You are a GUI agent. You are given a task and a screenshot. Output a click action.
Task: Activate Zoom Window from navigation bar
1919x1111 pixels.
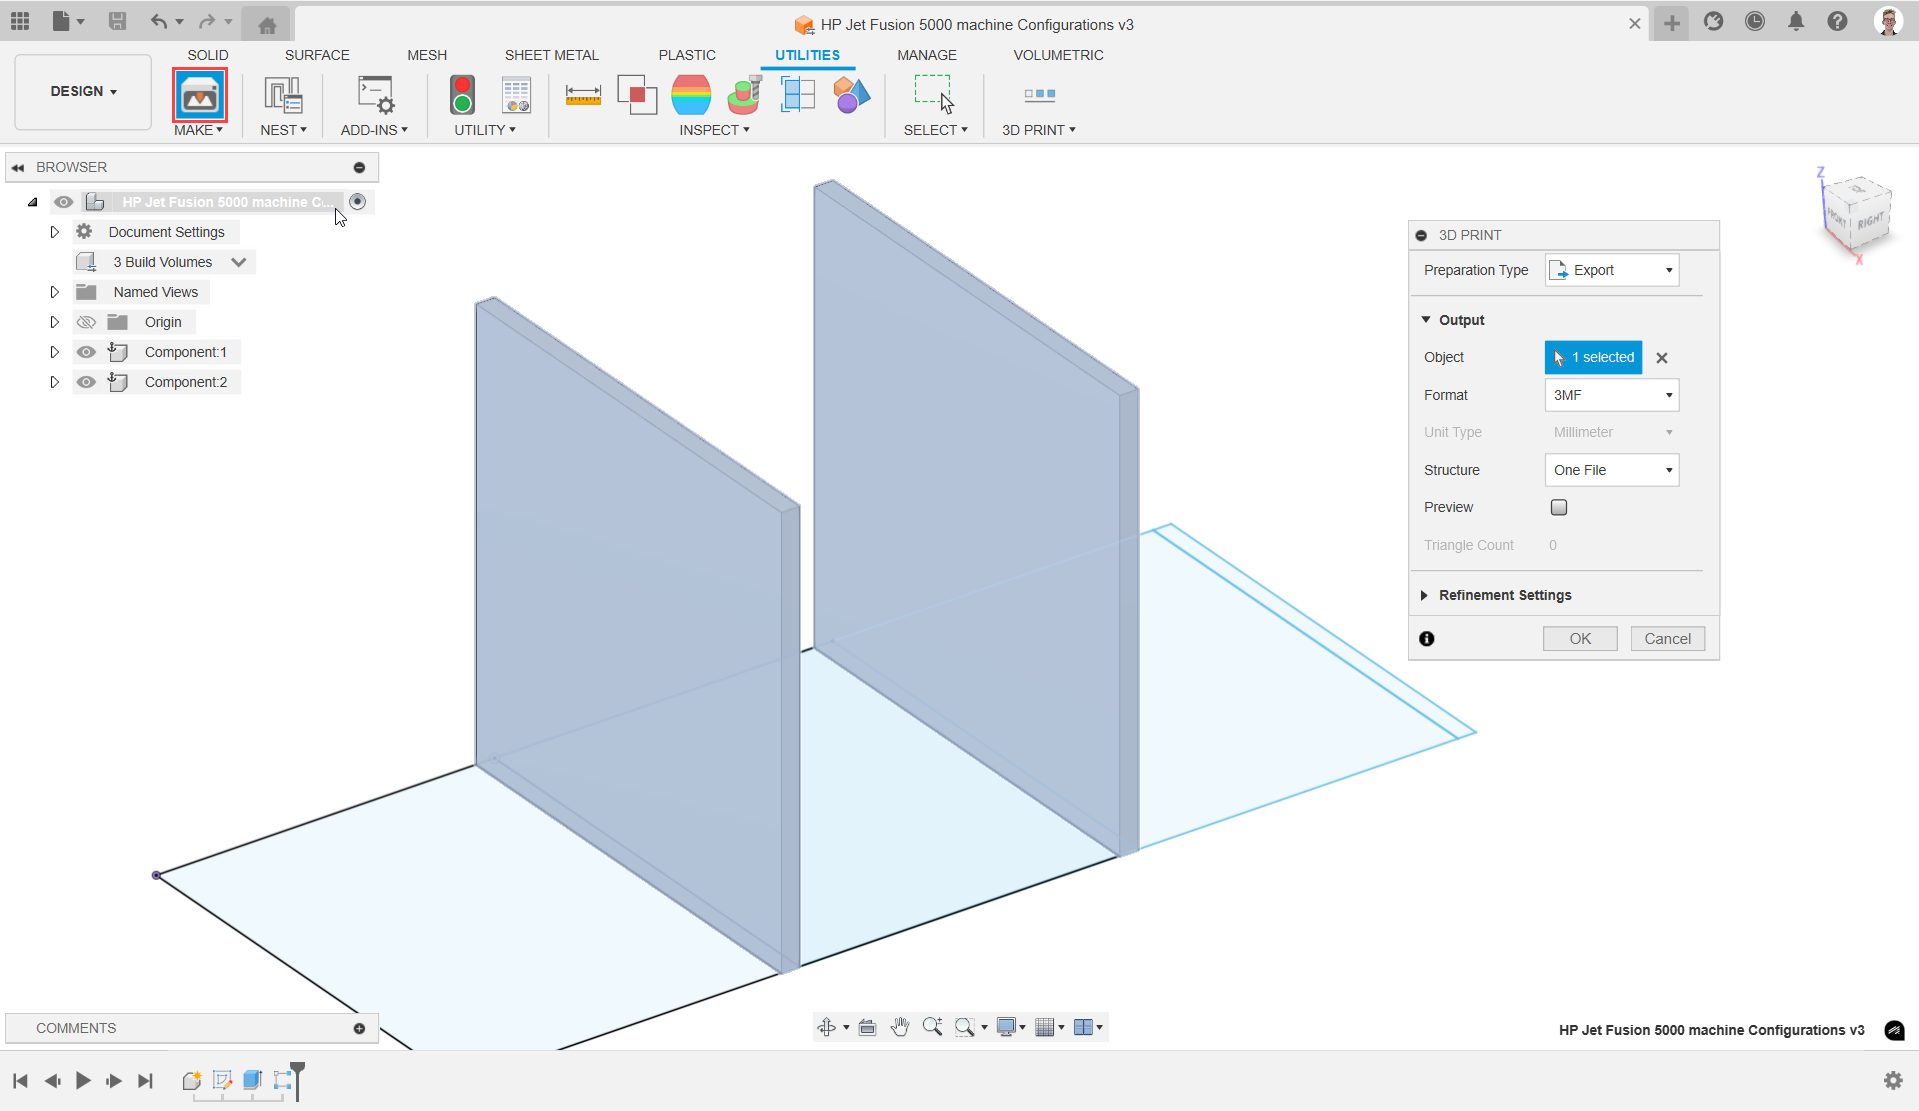966,1027
